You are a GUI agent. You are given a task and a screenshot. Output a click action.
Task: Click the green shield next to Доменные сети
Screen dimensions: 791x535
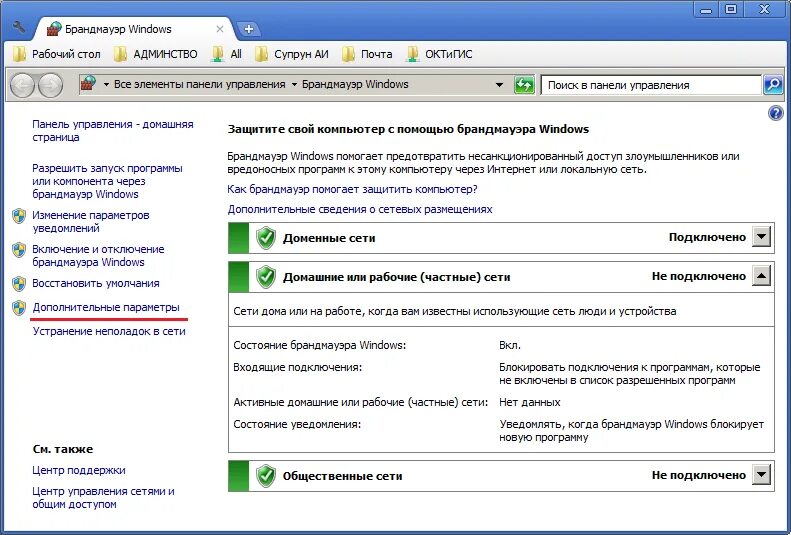point(266,238)
